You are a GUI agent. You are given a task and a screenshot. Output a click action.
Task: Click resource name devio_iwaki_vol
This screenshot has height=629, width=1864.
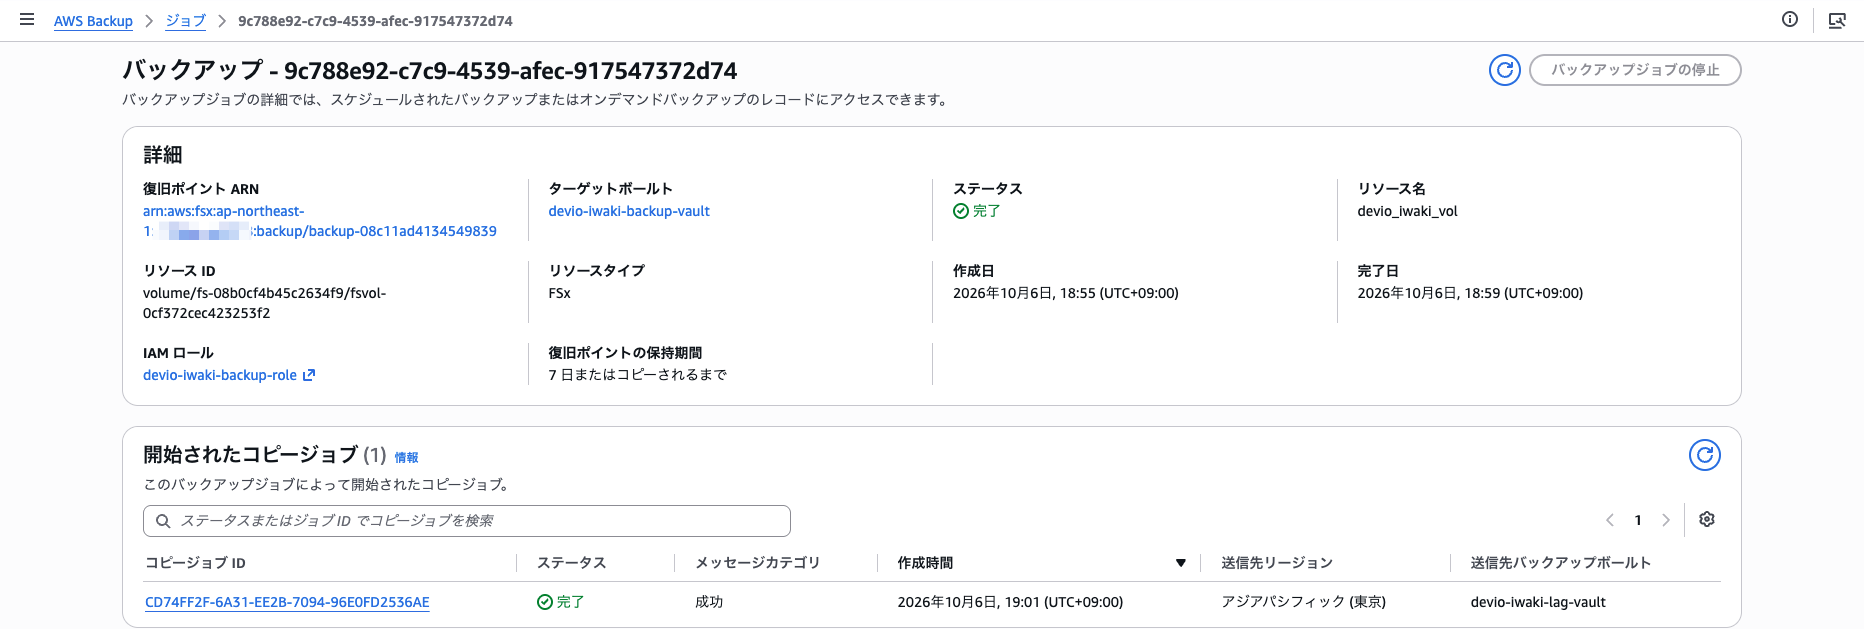[1407, 211]
